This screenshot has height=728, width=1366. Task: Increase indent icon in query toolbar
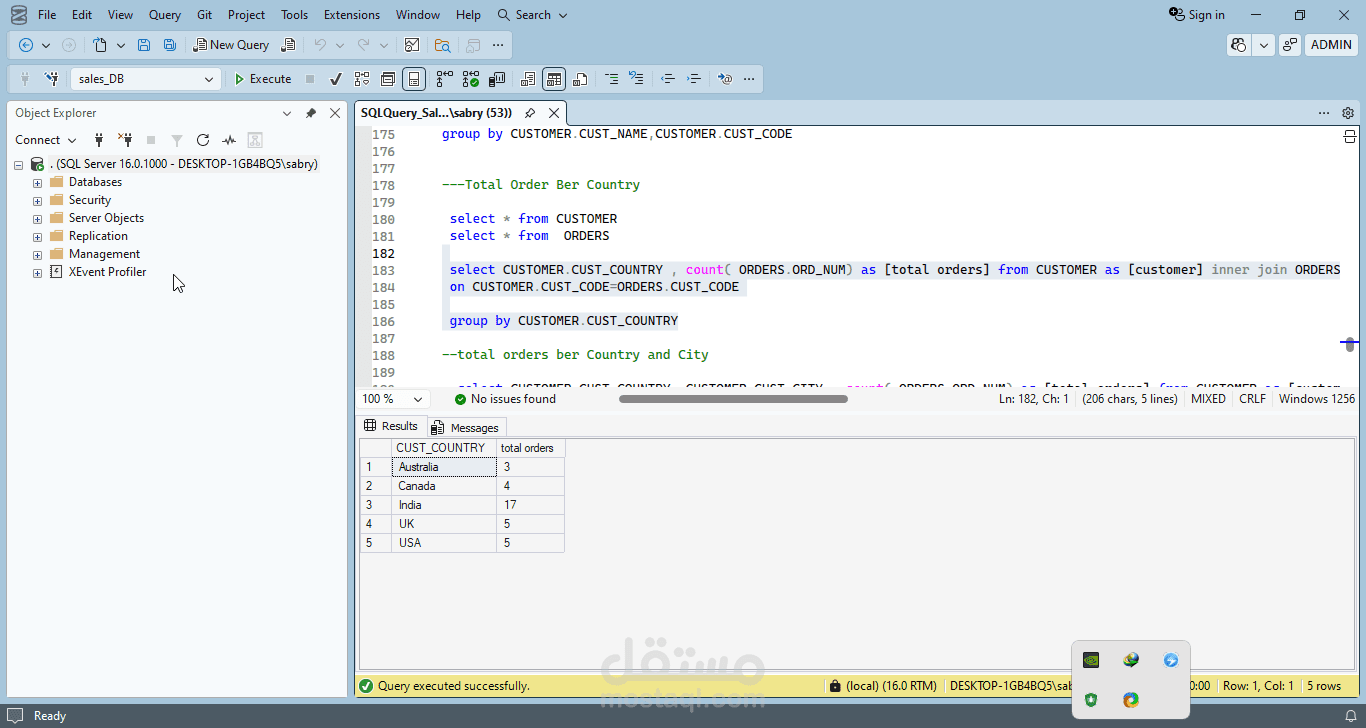pyautogui.click(x=694, y=79)
